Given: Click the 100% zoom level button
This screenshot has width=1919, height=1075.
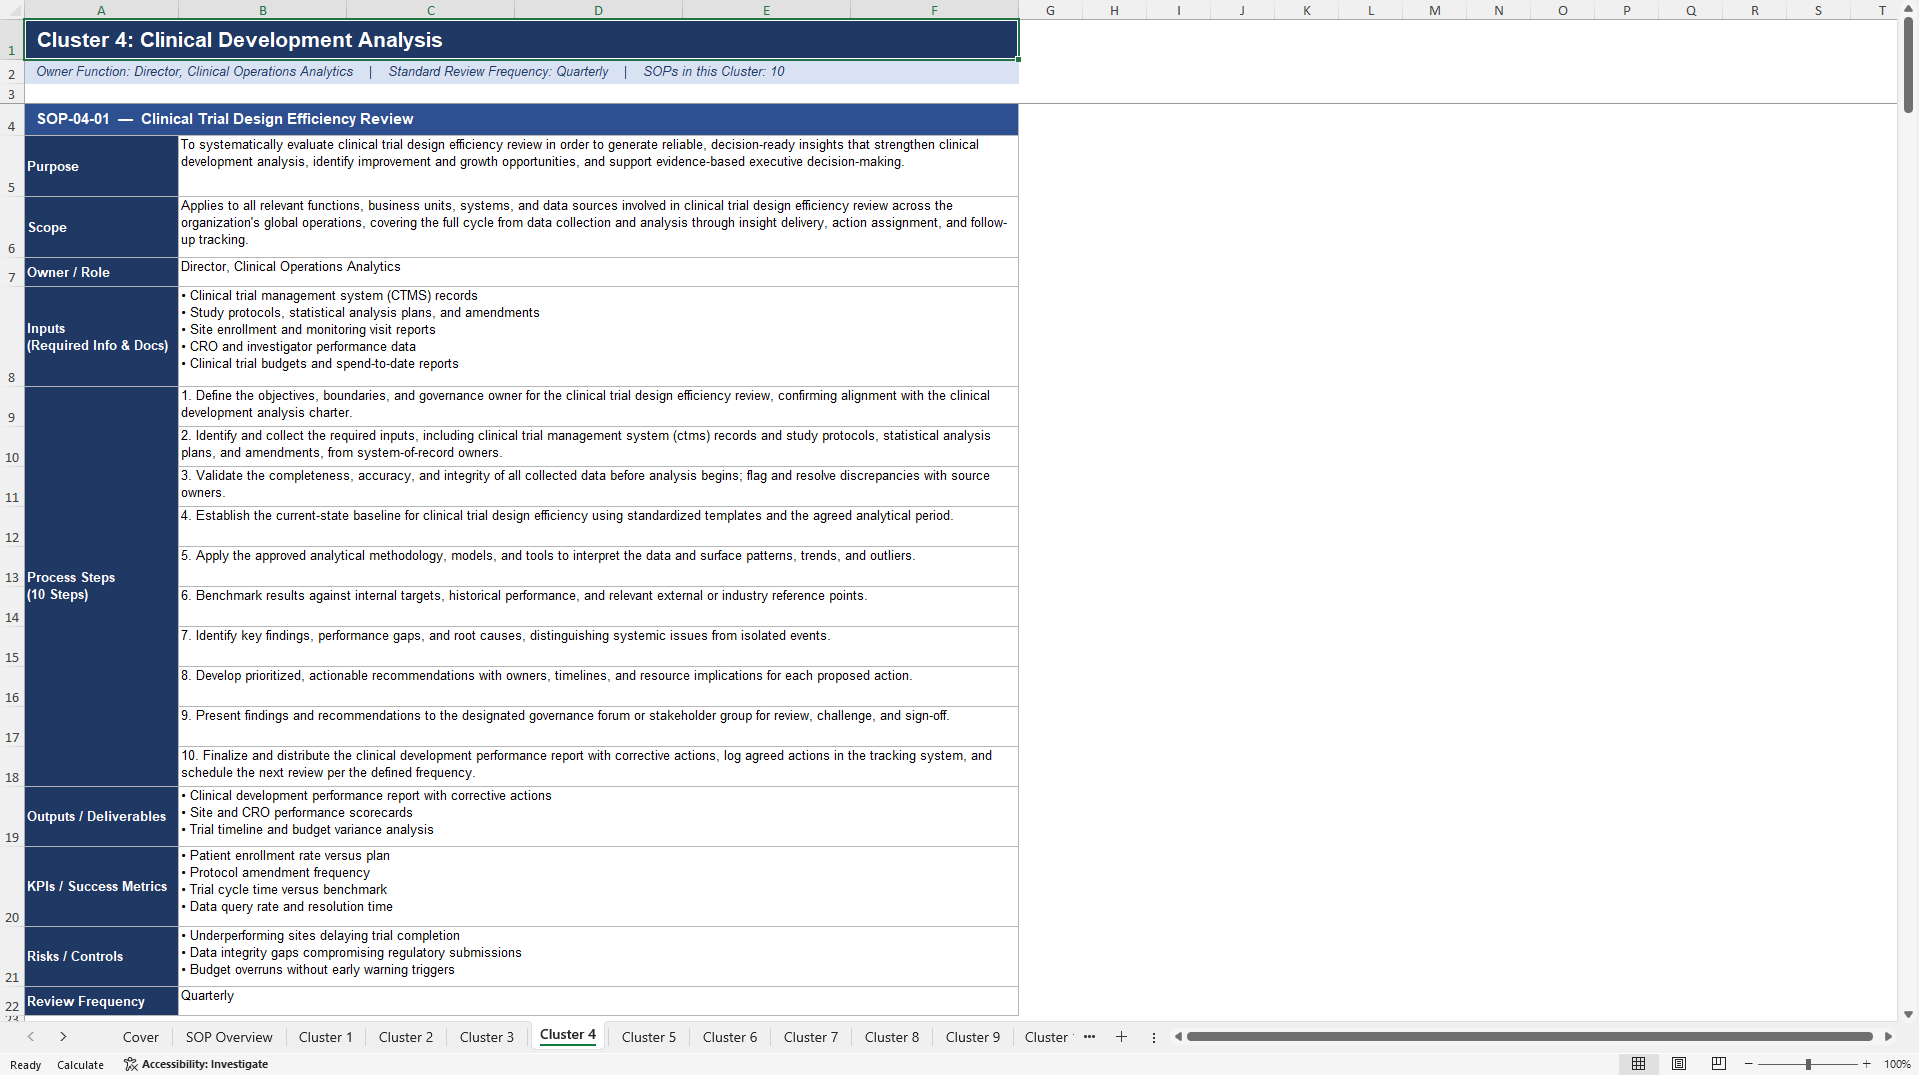Looking at the screenshot, I should pos(1897,1064).
